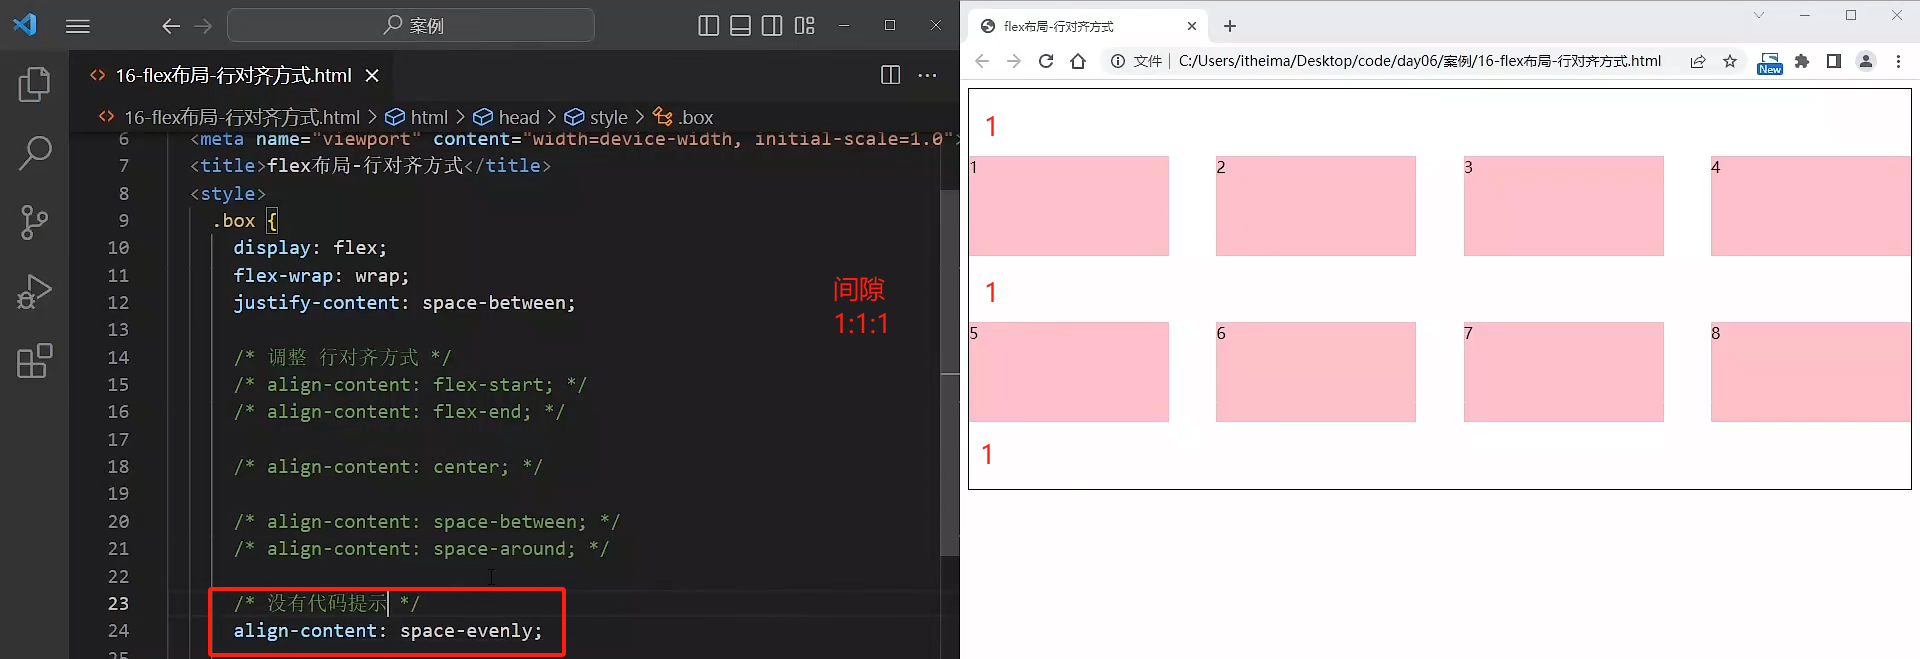
Task: Go back in VS Code navigation history
Action: 171,26
